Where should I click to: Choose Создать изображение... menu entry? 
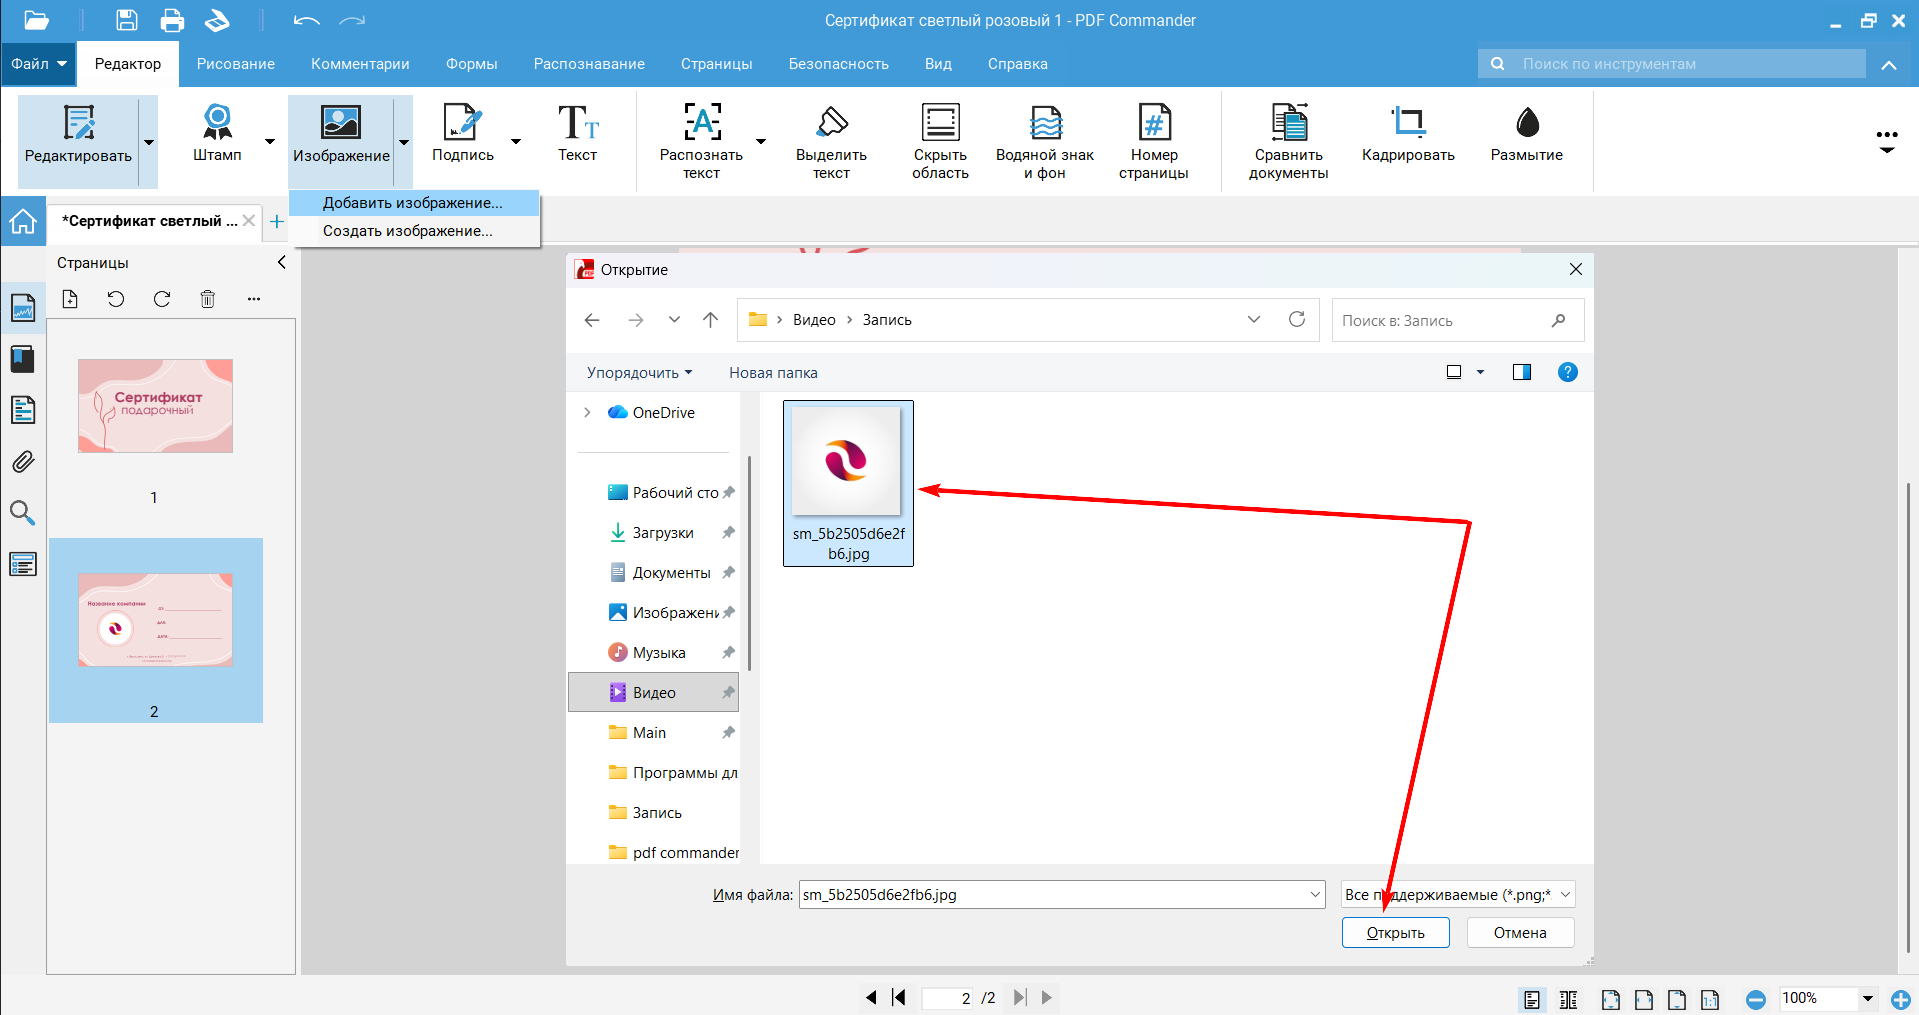[x=407, y=231]
